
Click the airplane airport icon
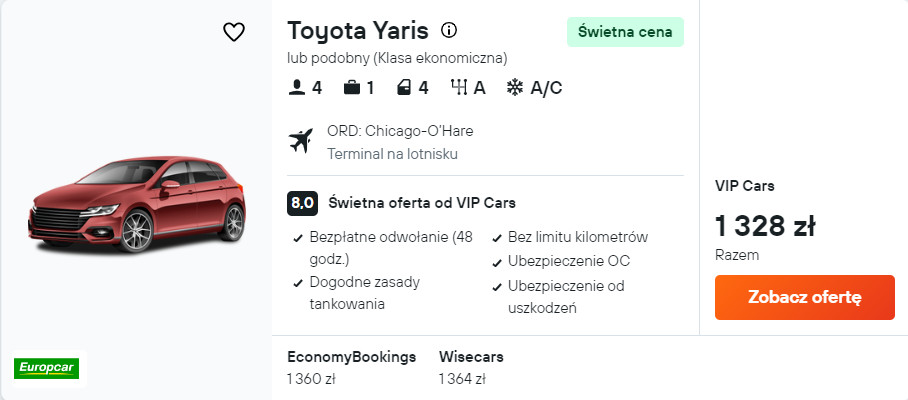point(300,142)
